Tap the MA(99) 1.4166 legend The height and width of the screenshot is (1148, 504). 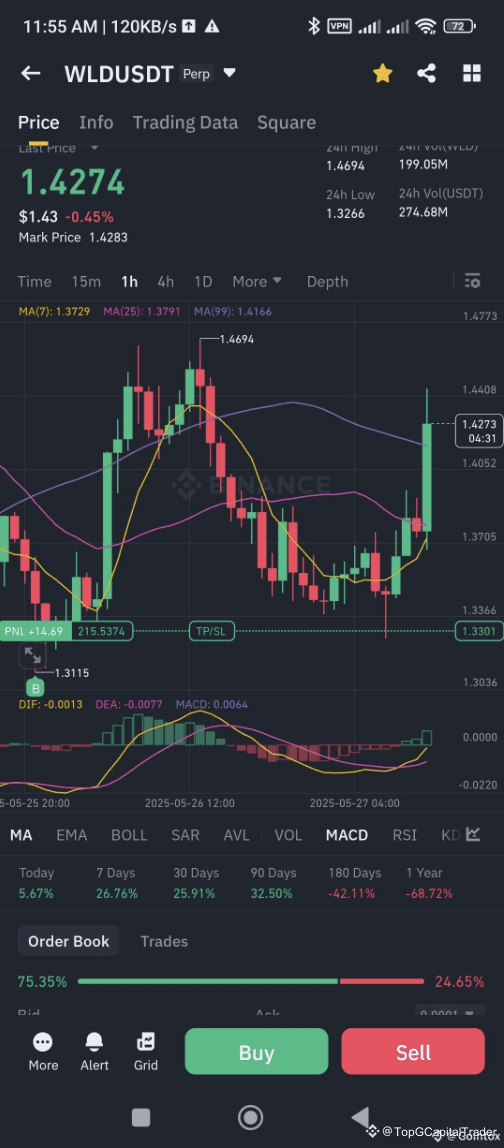[233, 311]
